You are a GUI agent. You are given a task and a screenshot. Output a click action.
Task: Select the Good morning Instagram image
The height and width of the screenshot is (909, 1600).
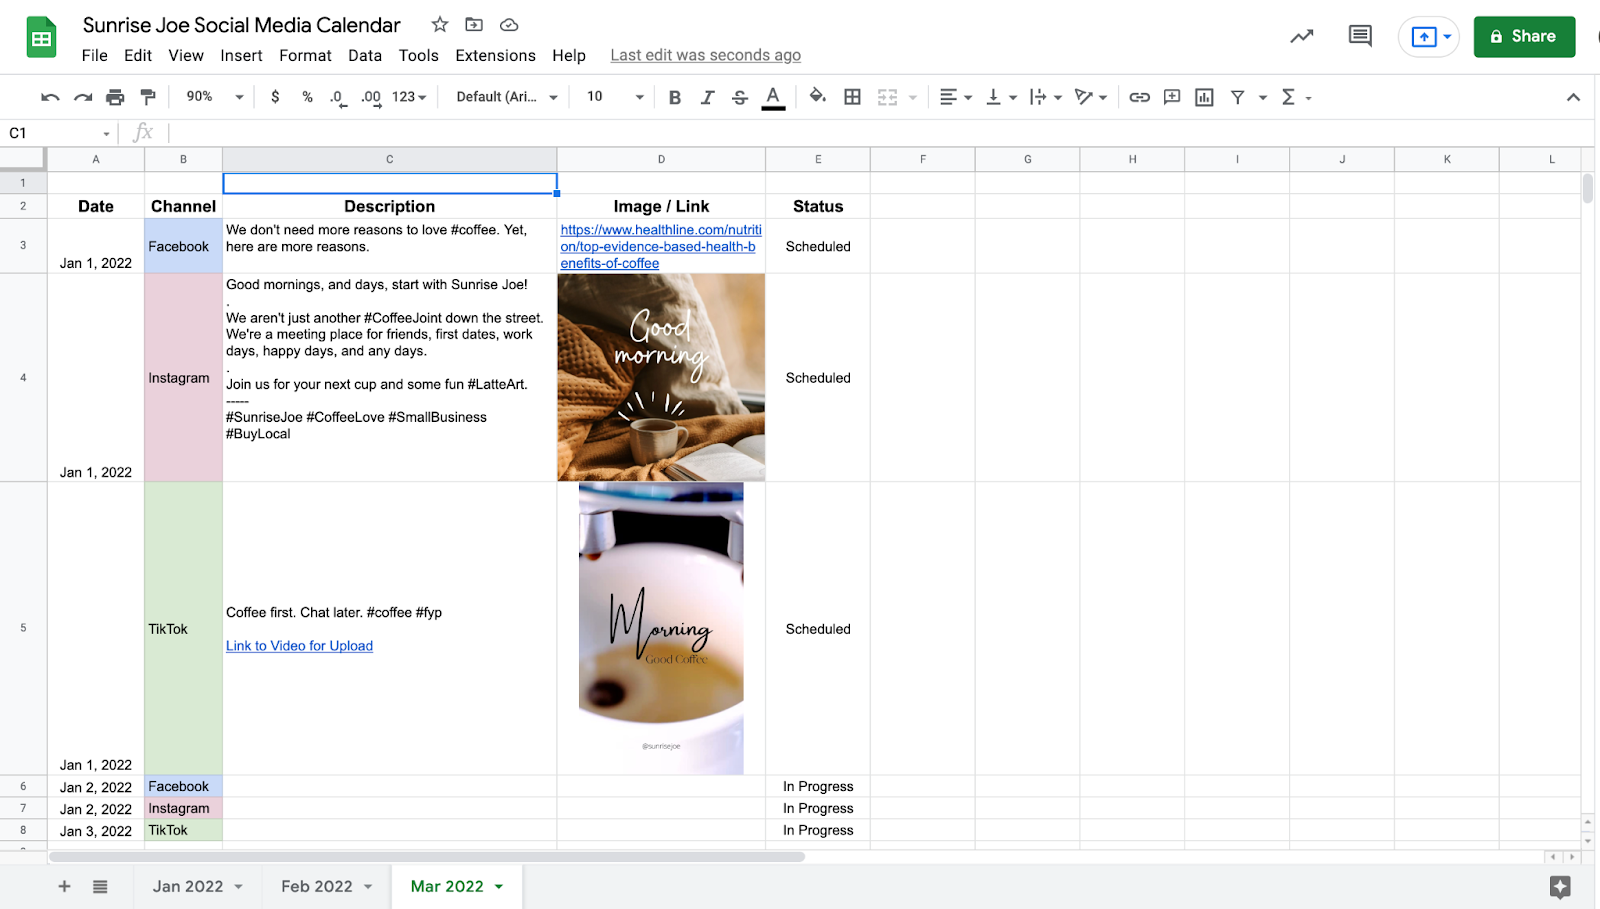coord(661,378)
